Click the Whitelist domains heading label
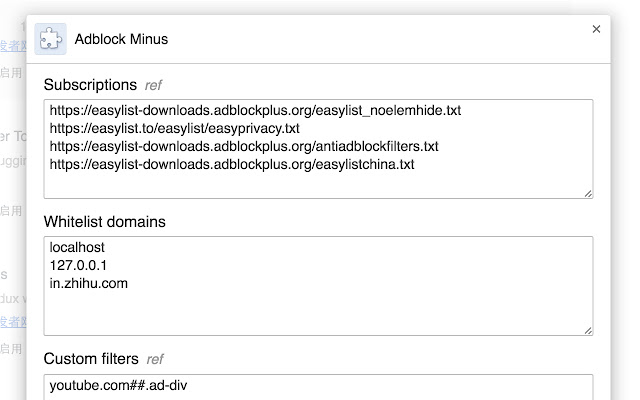This screenshot has height=400, width=640. [x=104, y=221]
